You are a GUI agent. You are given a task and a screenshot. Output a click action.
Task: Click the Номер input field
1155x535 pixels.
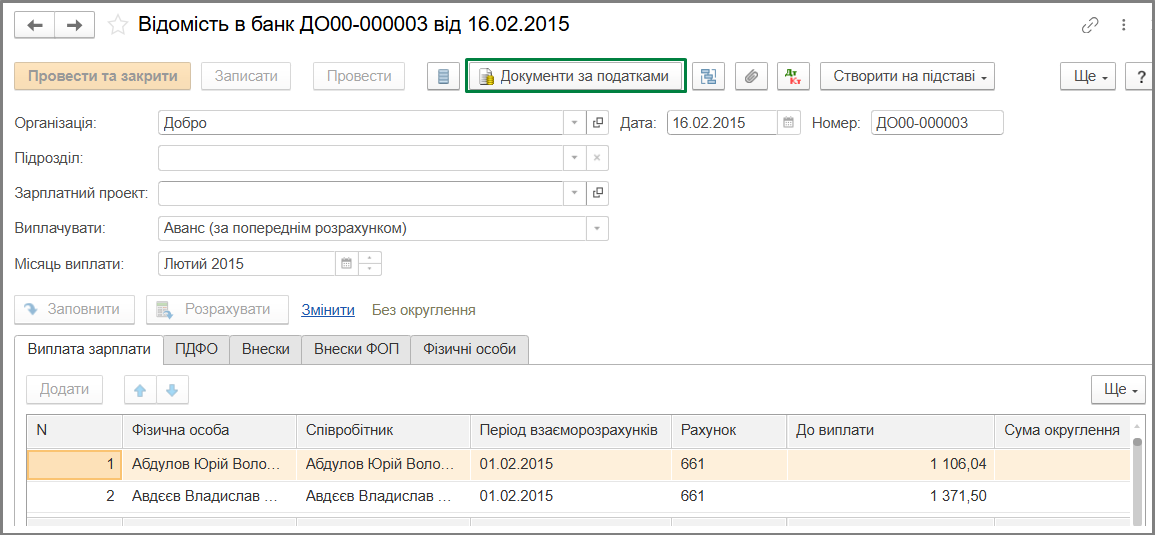point(937,123)
